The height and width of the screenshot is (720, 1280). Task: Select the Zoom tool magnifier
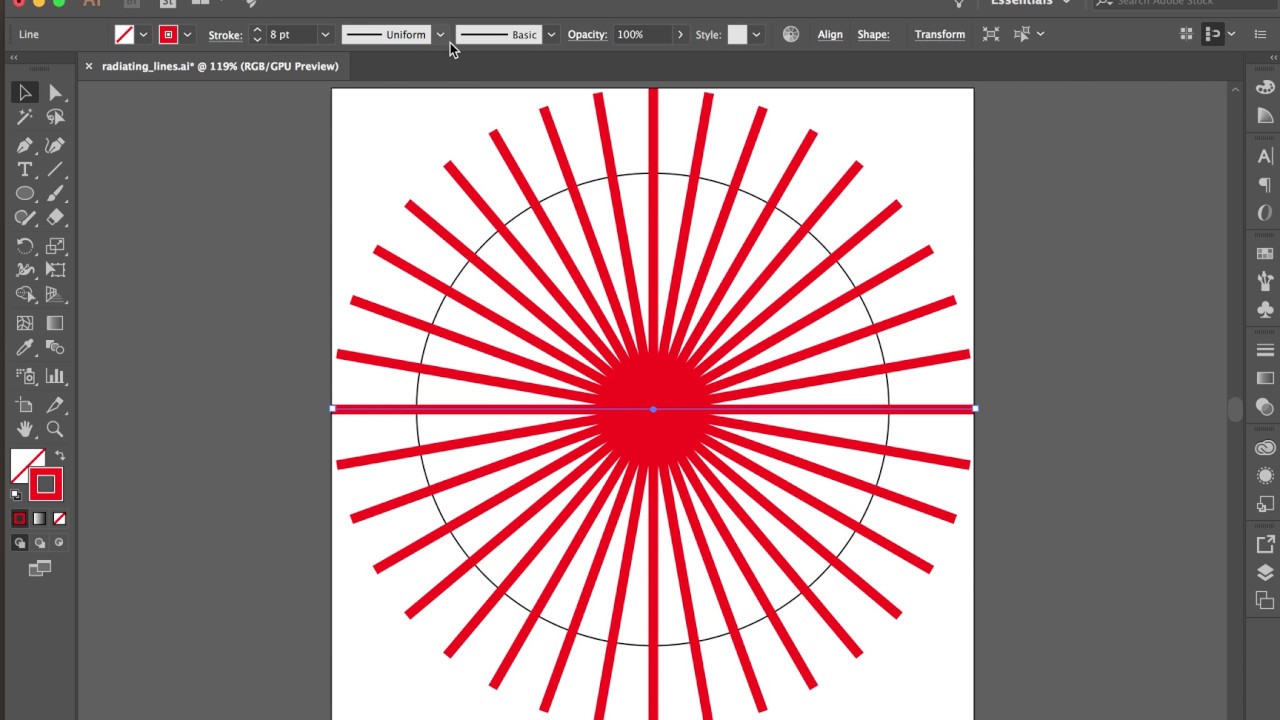point(55,429)
